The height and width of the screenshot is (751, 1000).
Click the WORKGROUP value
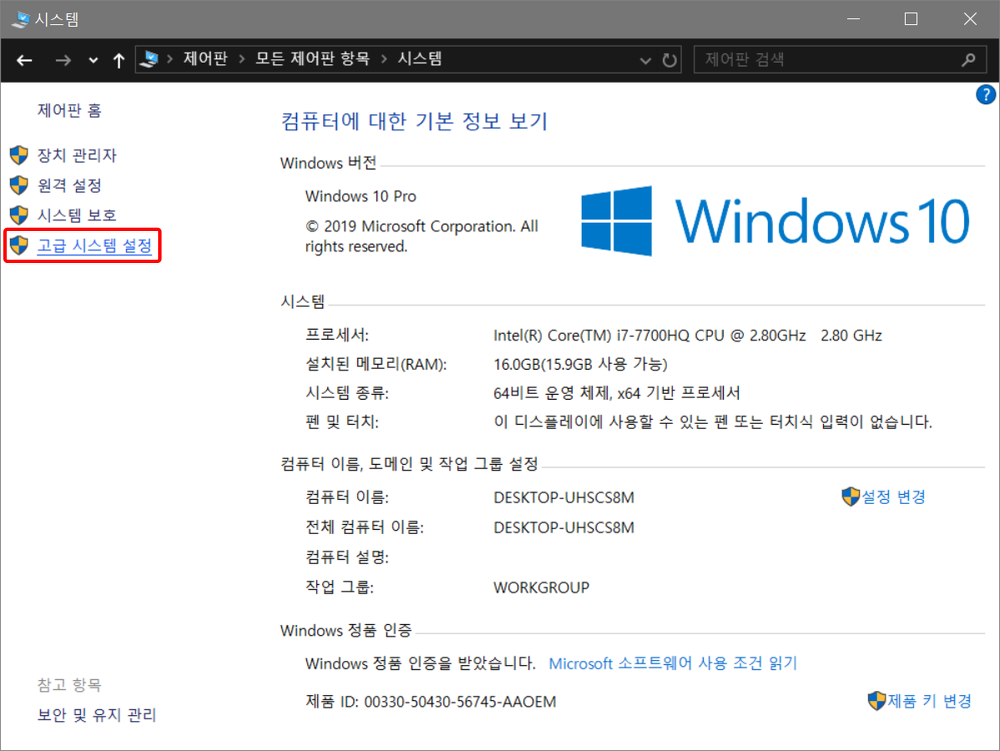pyautogui.click(x=541, y=587)
